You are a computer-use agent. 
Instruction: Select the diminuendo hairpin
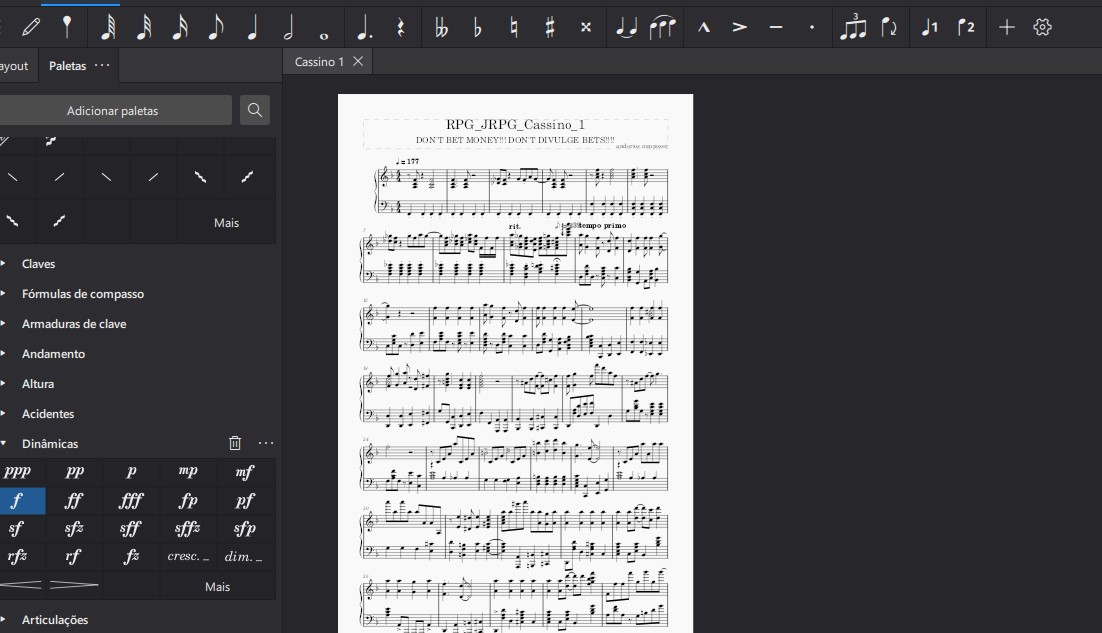74,585
